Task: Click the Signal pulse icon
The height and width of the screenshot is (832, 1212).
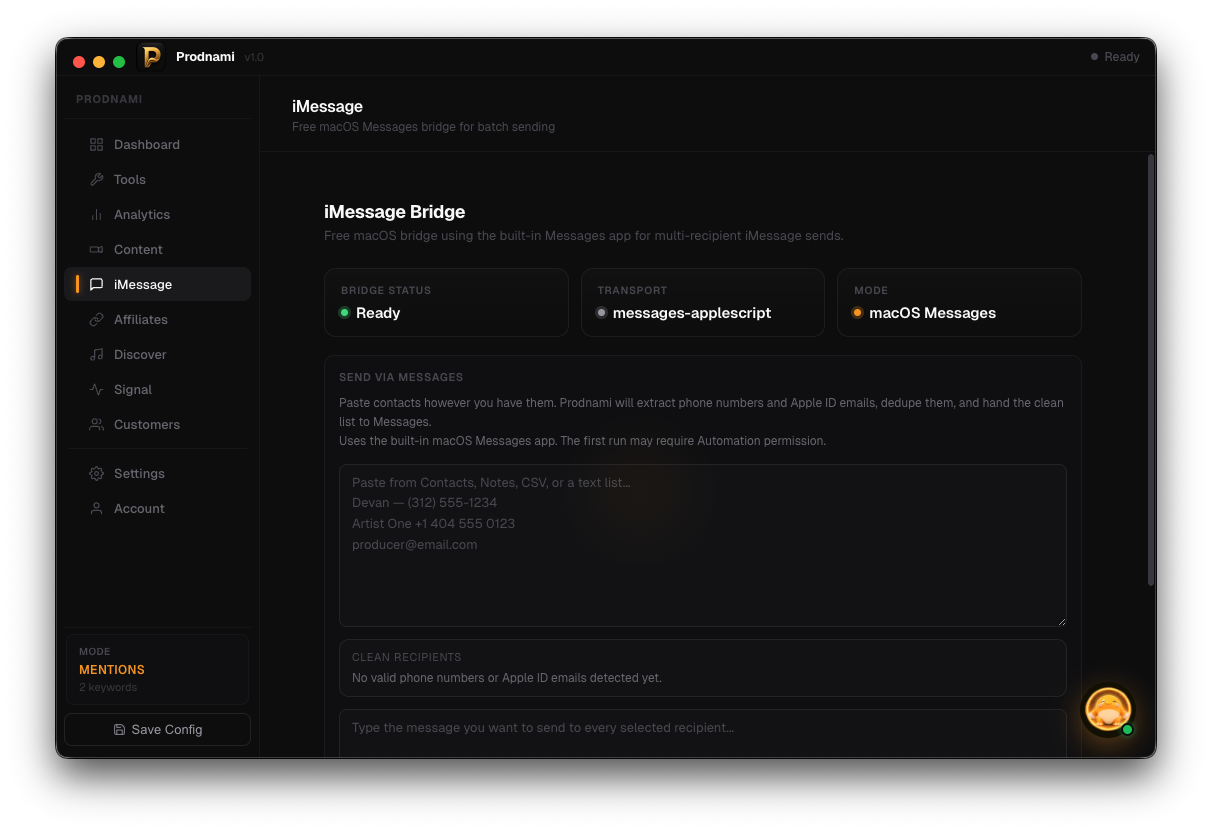Action: tap(96, 390)
